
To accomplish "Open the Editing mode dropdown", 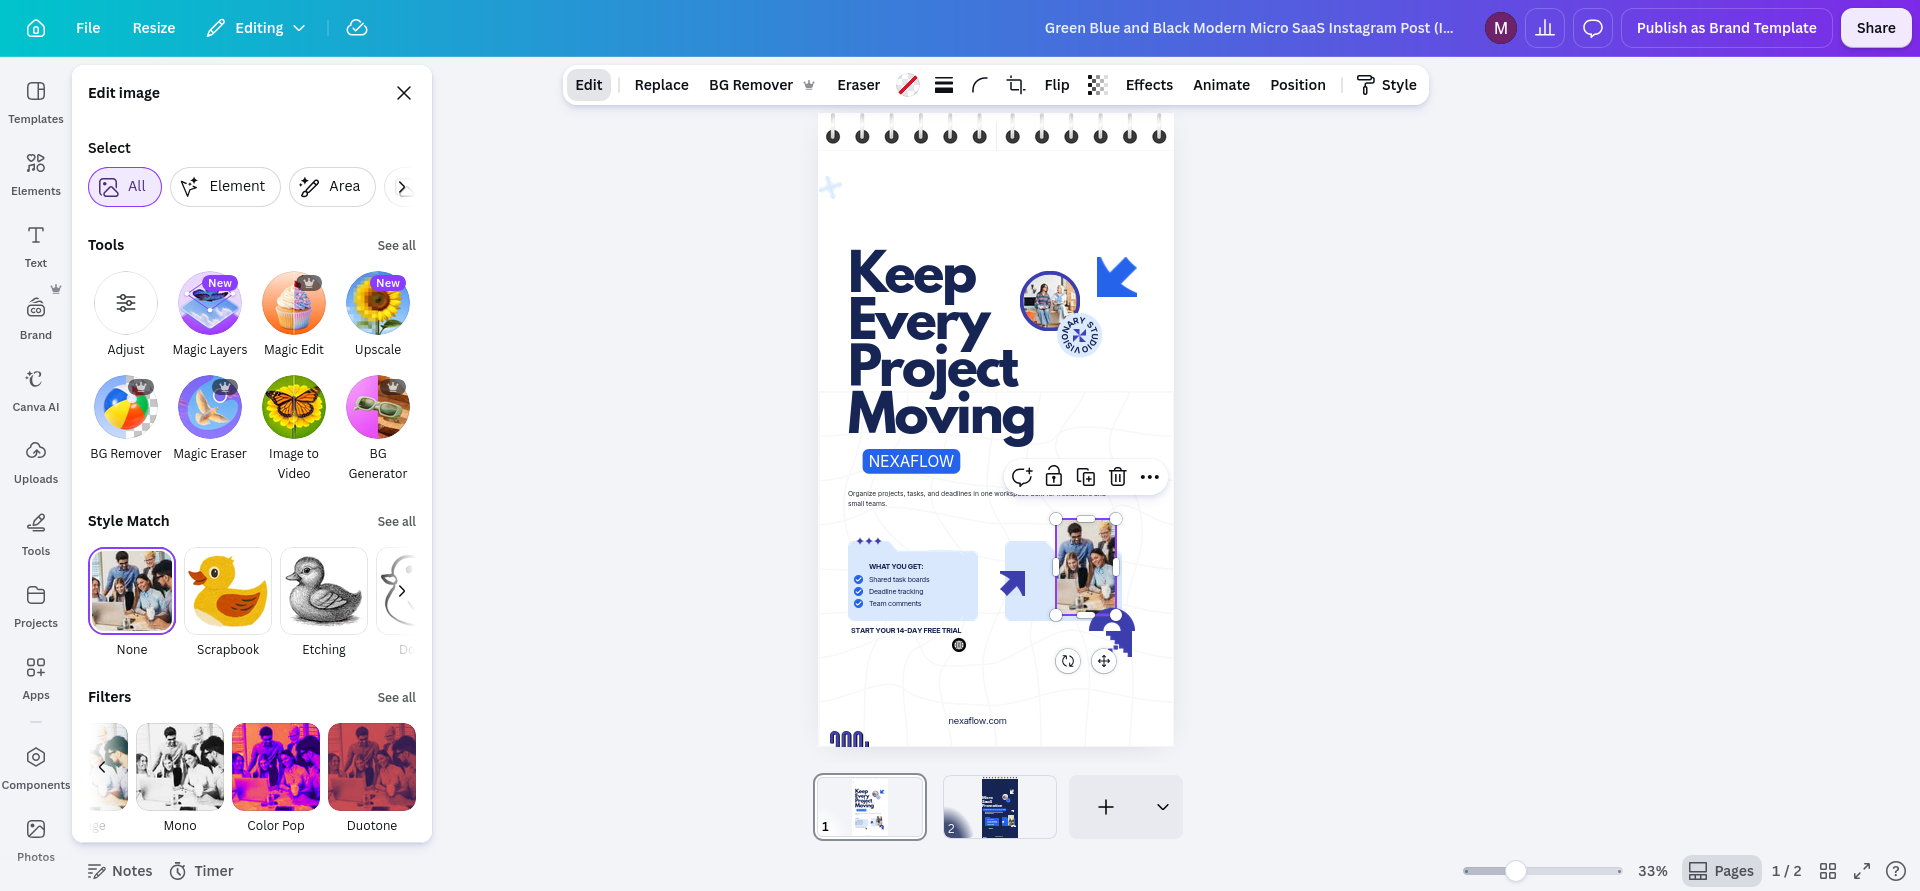I will click(256, 28).
